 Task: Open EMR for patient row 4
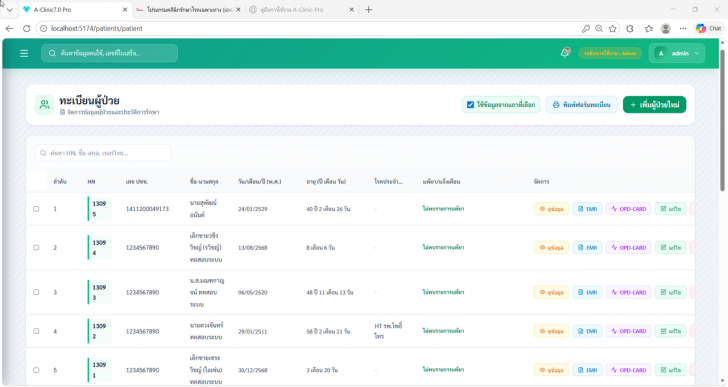[587, 331]
